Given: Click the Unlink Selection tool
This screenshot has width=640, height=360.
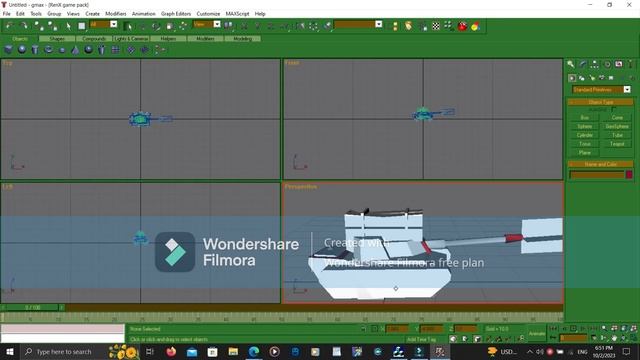Looking at the screenshot, I should (52, 26).
